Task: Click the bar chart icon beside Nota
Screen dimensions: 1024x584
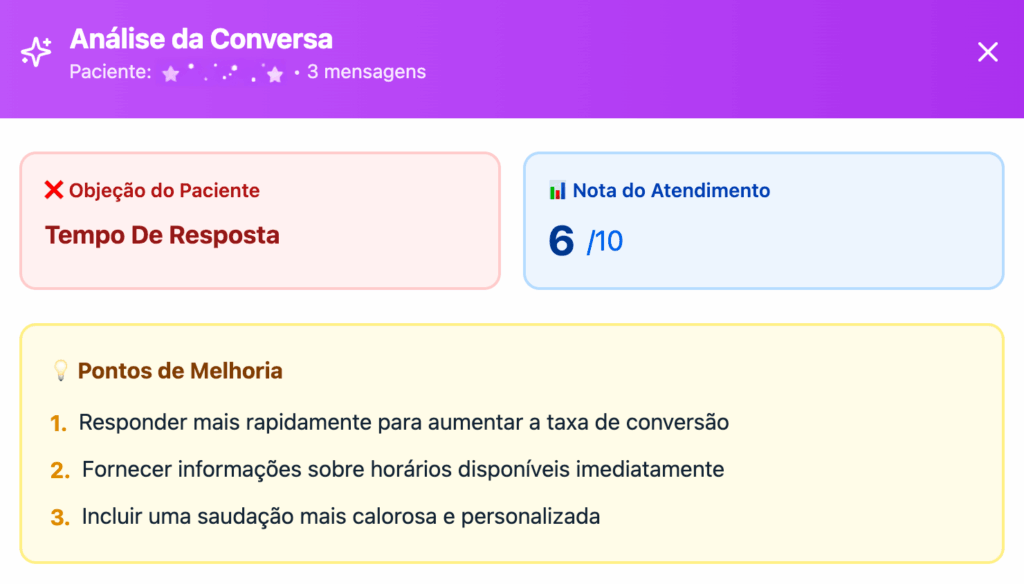Action: point(558,190)
